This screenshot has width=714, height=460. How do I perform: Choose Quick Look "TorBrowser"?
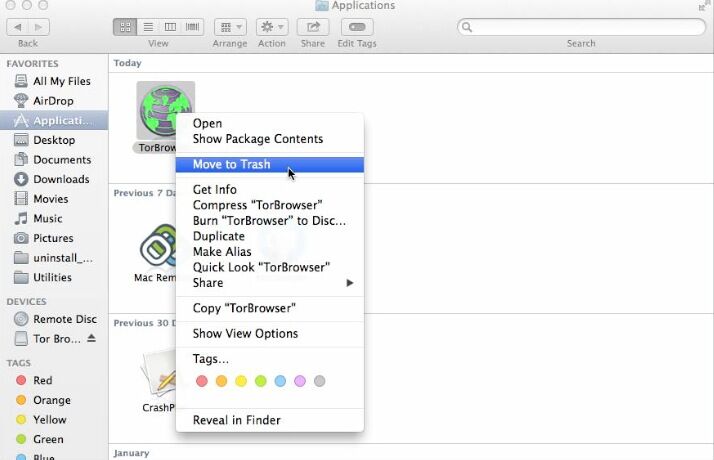coord(270,267)
